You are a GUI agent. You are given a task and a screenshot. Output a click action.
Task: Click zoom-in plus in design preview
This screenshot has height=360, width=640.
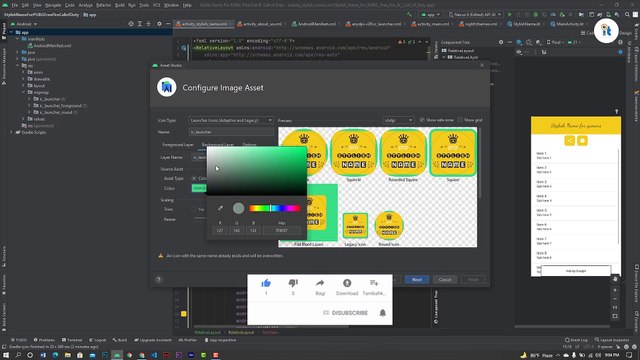pyautogui.click(x=616, y=290)
